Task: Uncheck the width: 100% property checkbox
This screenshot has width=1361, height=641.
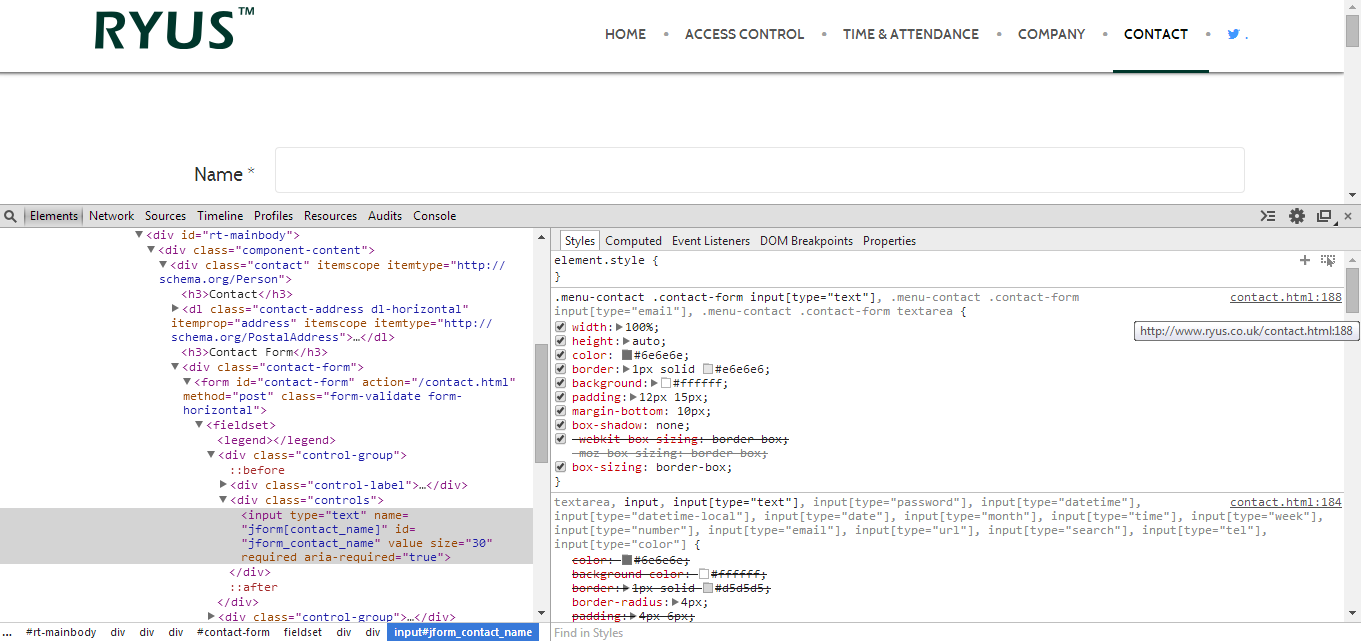Action: pyautogui.click(x=561, y=327)
